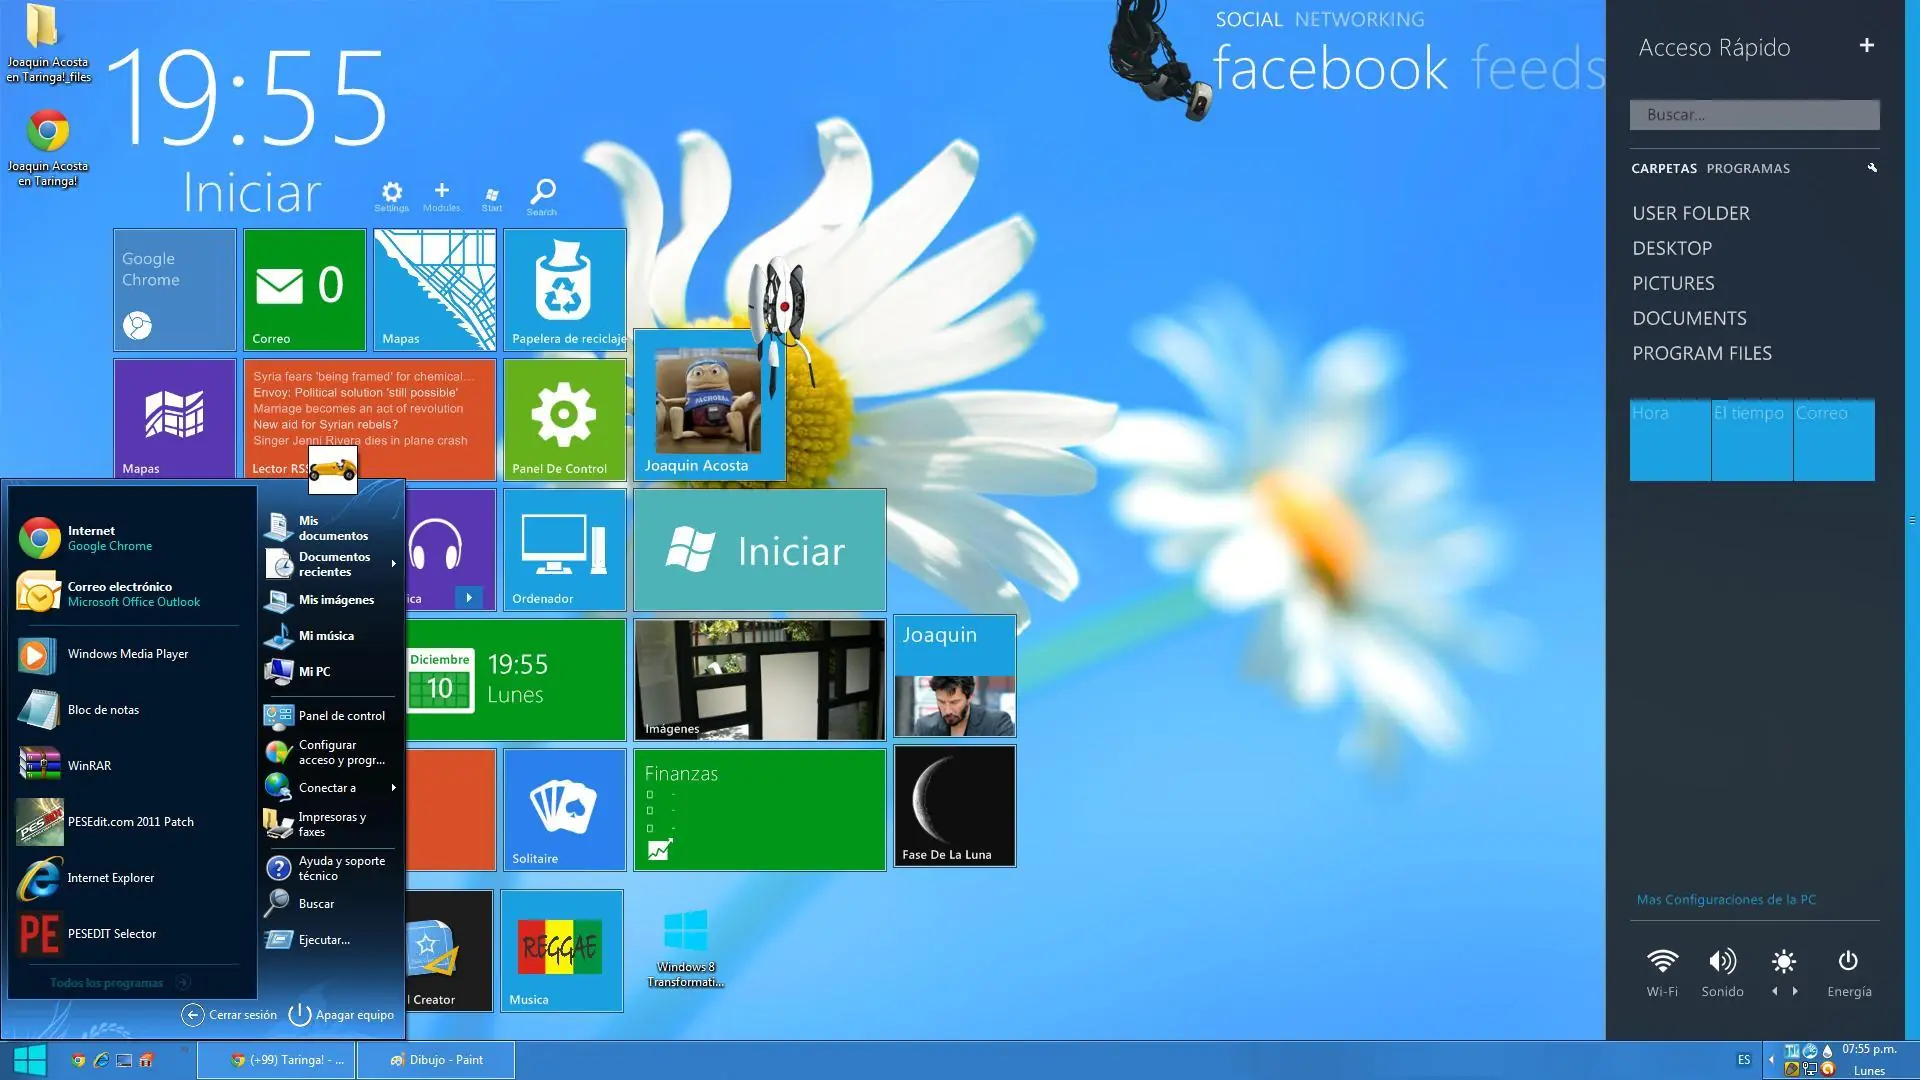This screenshot has width=1920, height=1080.
Task: Open Mi PC in start menu
Action: (x=330, y=672)
